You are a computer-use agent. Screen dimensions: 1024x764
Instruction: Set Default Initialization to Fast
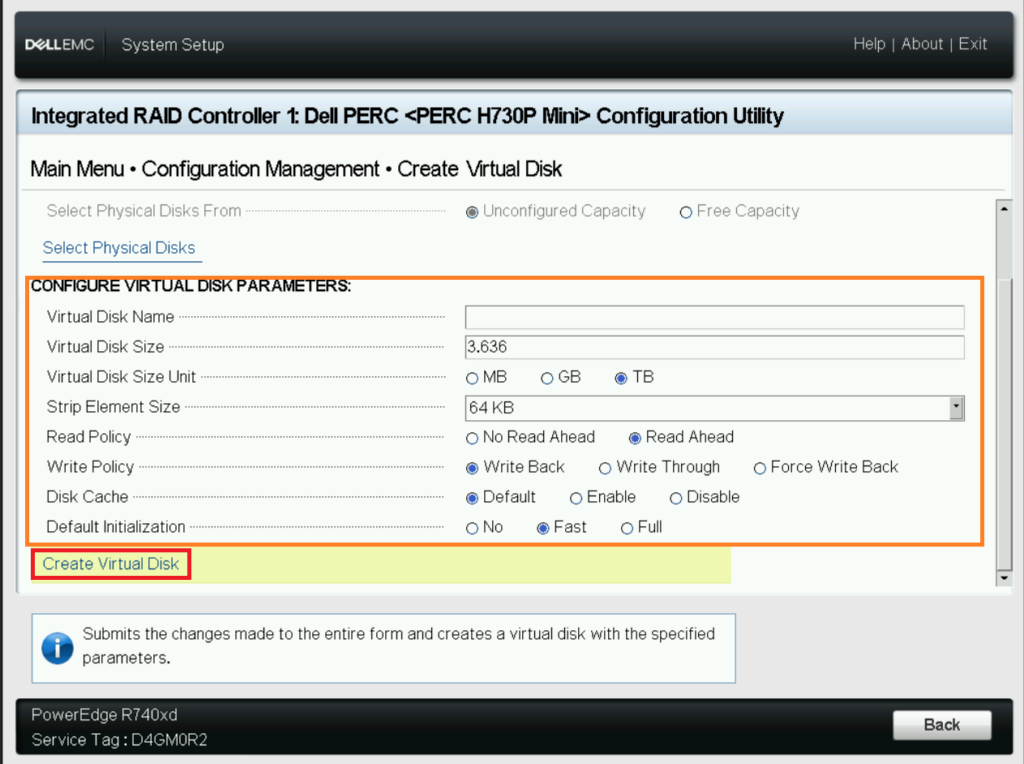click(x=543, y=528)
